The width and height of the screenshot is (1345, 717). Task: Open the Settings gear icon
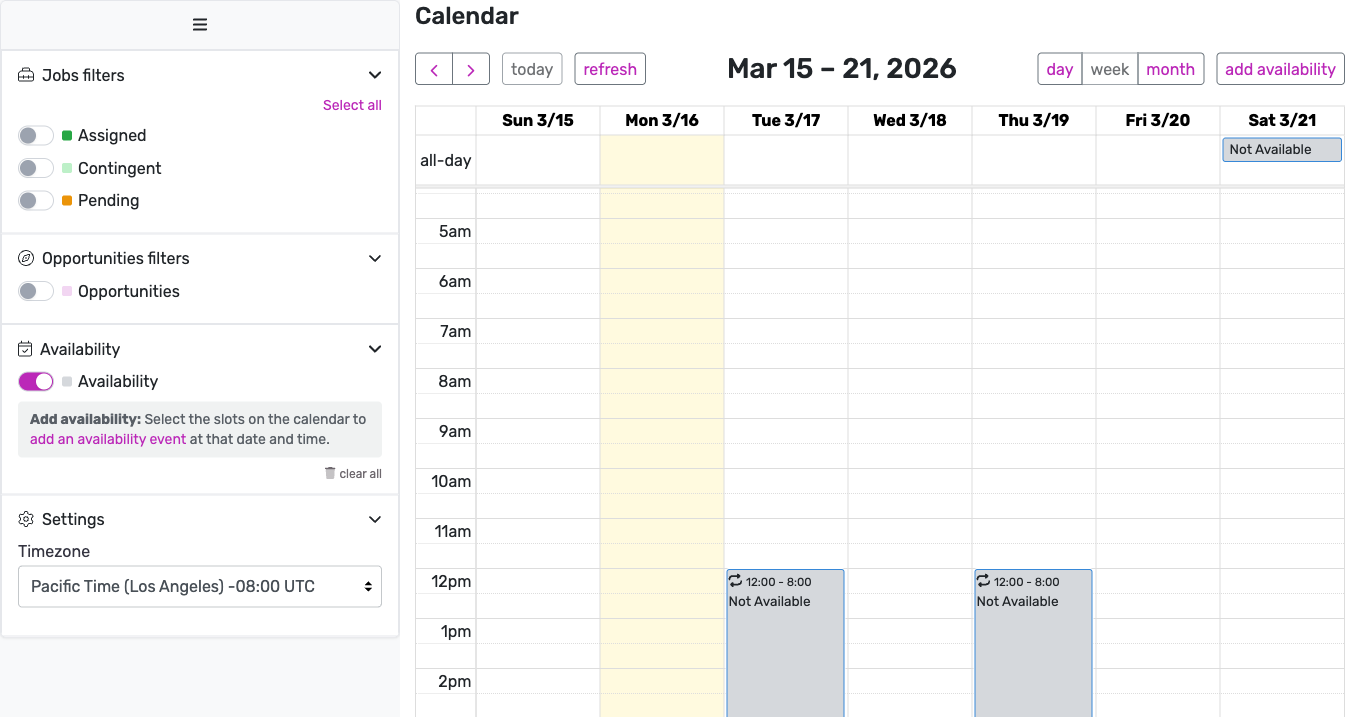click(24, 519)
